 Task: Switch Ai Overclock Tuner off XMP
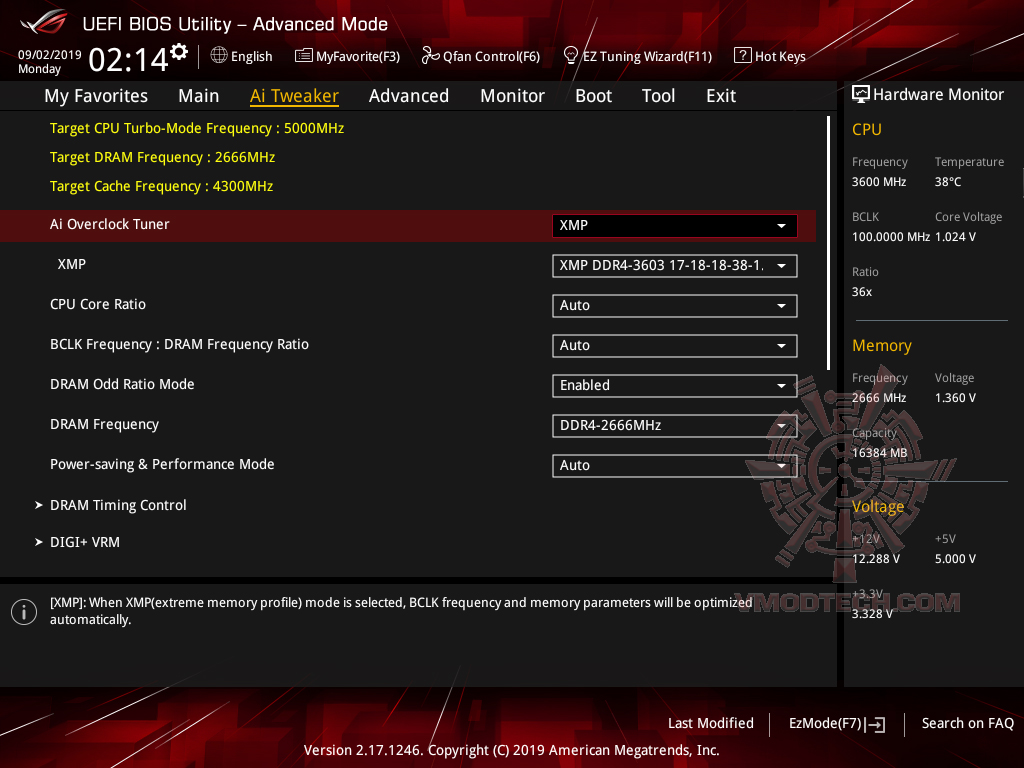click(674, 226)
